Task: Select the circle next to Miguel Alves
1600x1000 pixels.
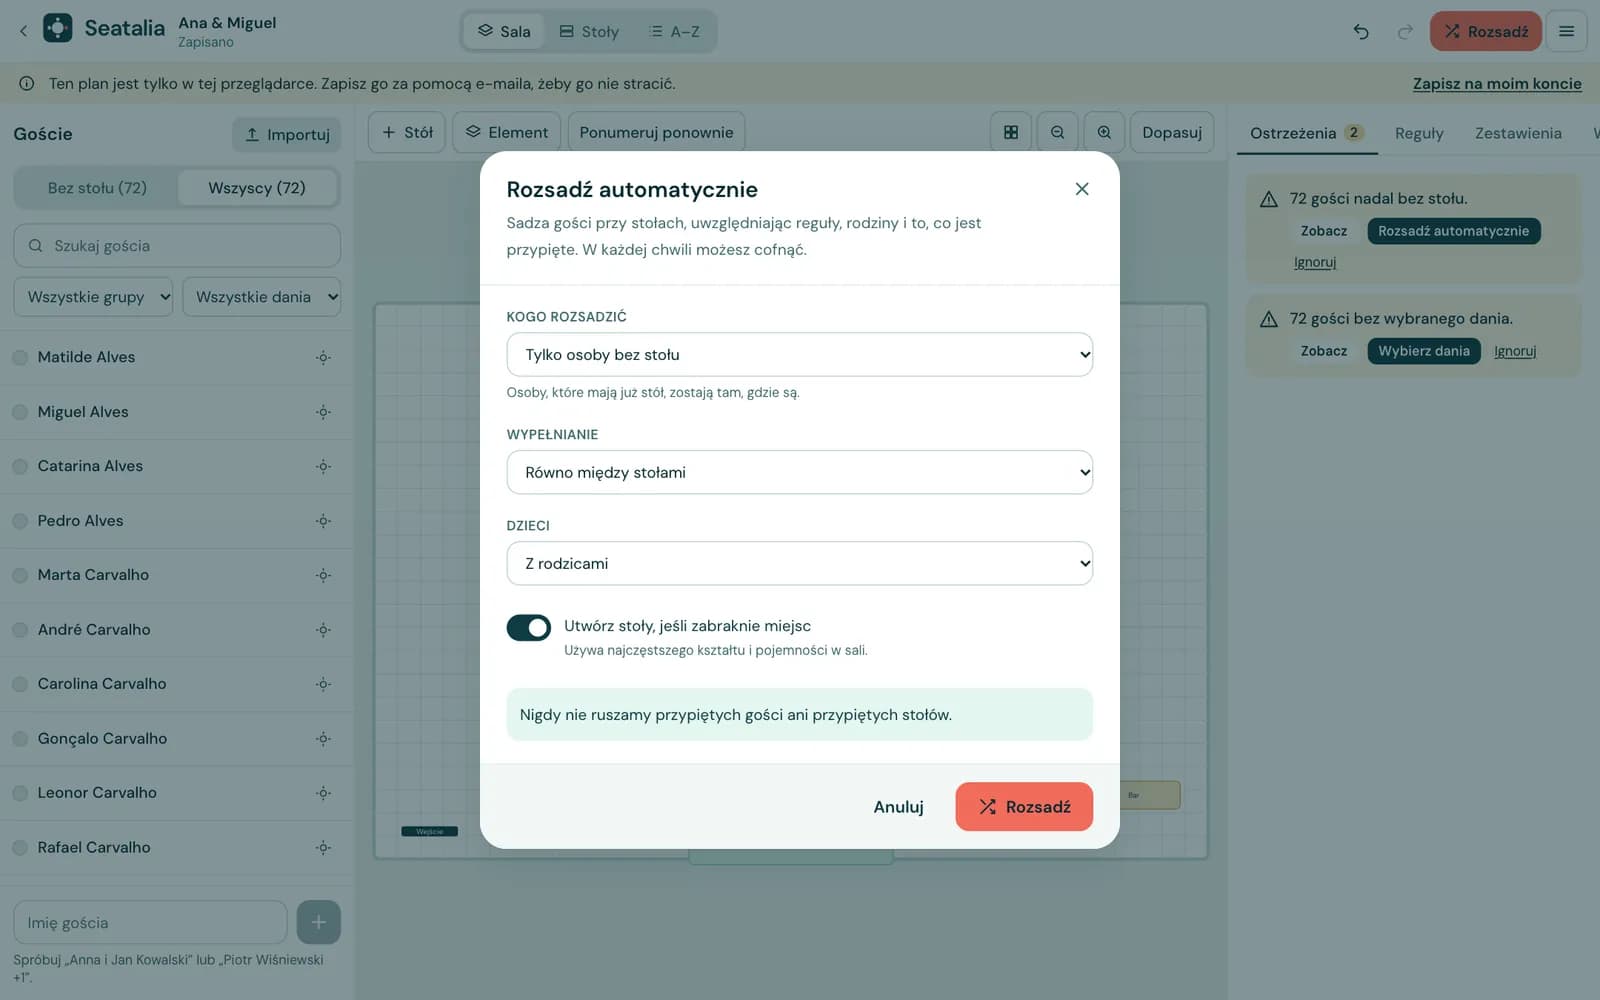Action: click(20, 412)
